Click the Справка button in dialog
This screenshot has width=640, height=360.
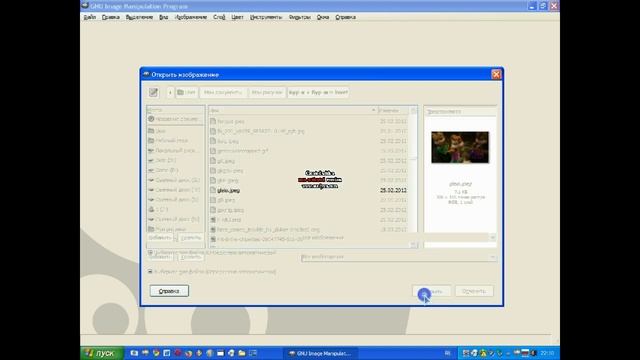pos(169,291)
